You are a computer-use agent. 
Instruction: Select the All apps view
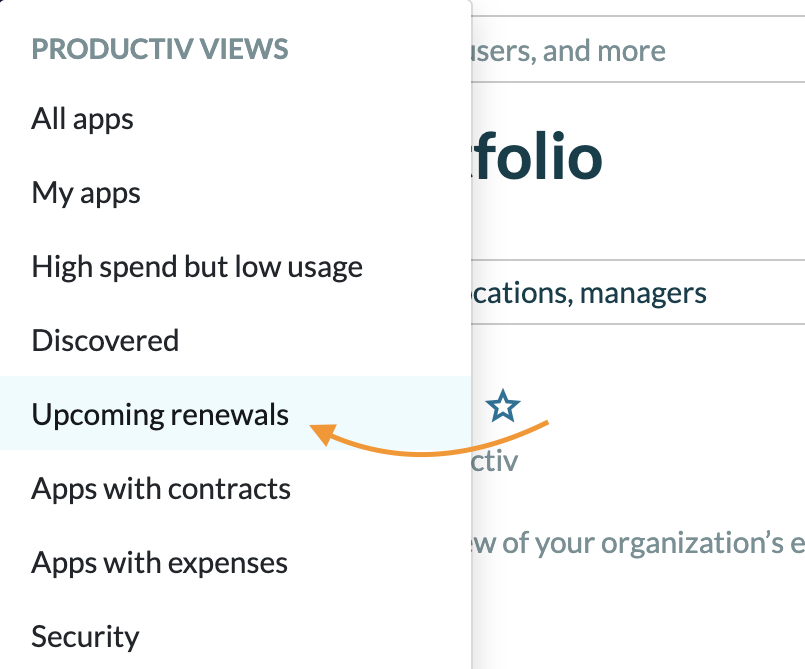[x=83, y=119]
